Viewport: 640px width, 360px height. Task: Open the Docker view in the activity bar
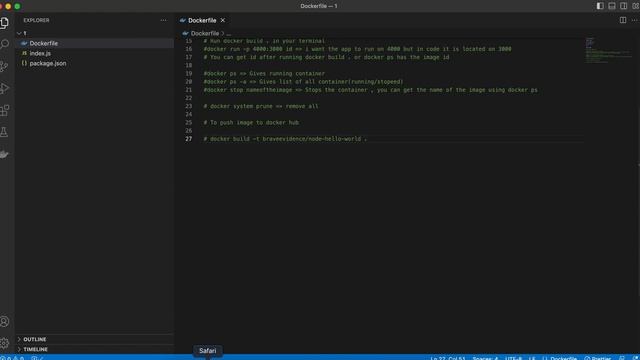(x=4, y=154)
